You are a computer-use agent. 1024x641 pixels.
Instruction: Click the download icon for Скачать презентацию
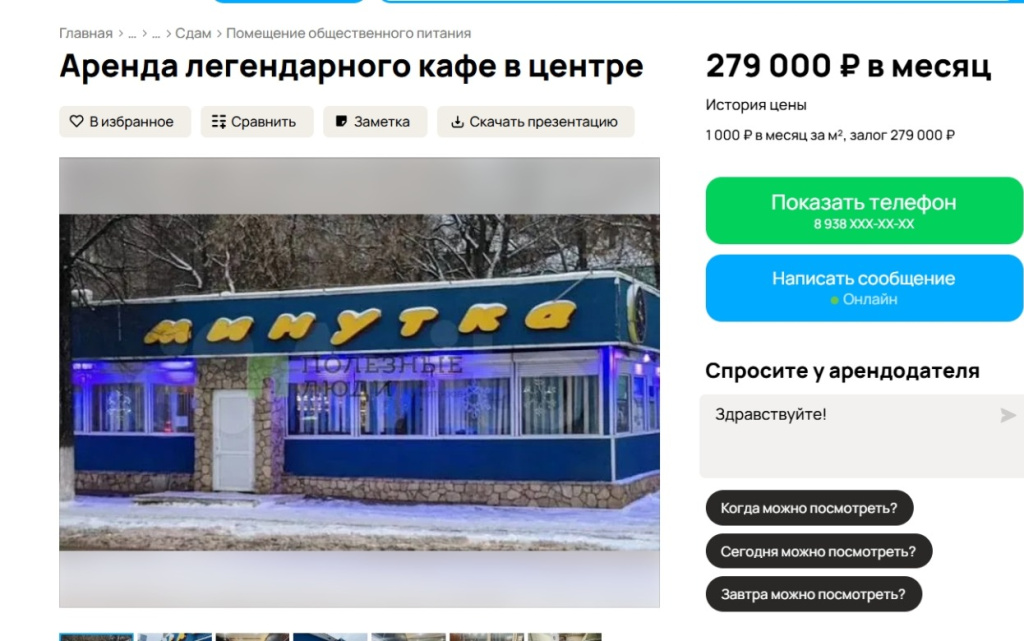[457, 121]
